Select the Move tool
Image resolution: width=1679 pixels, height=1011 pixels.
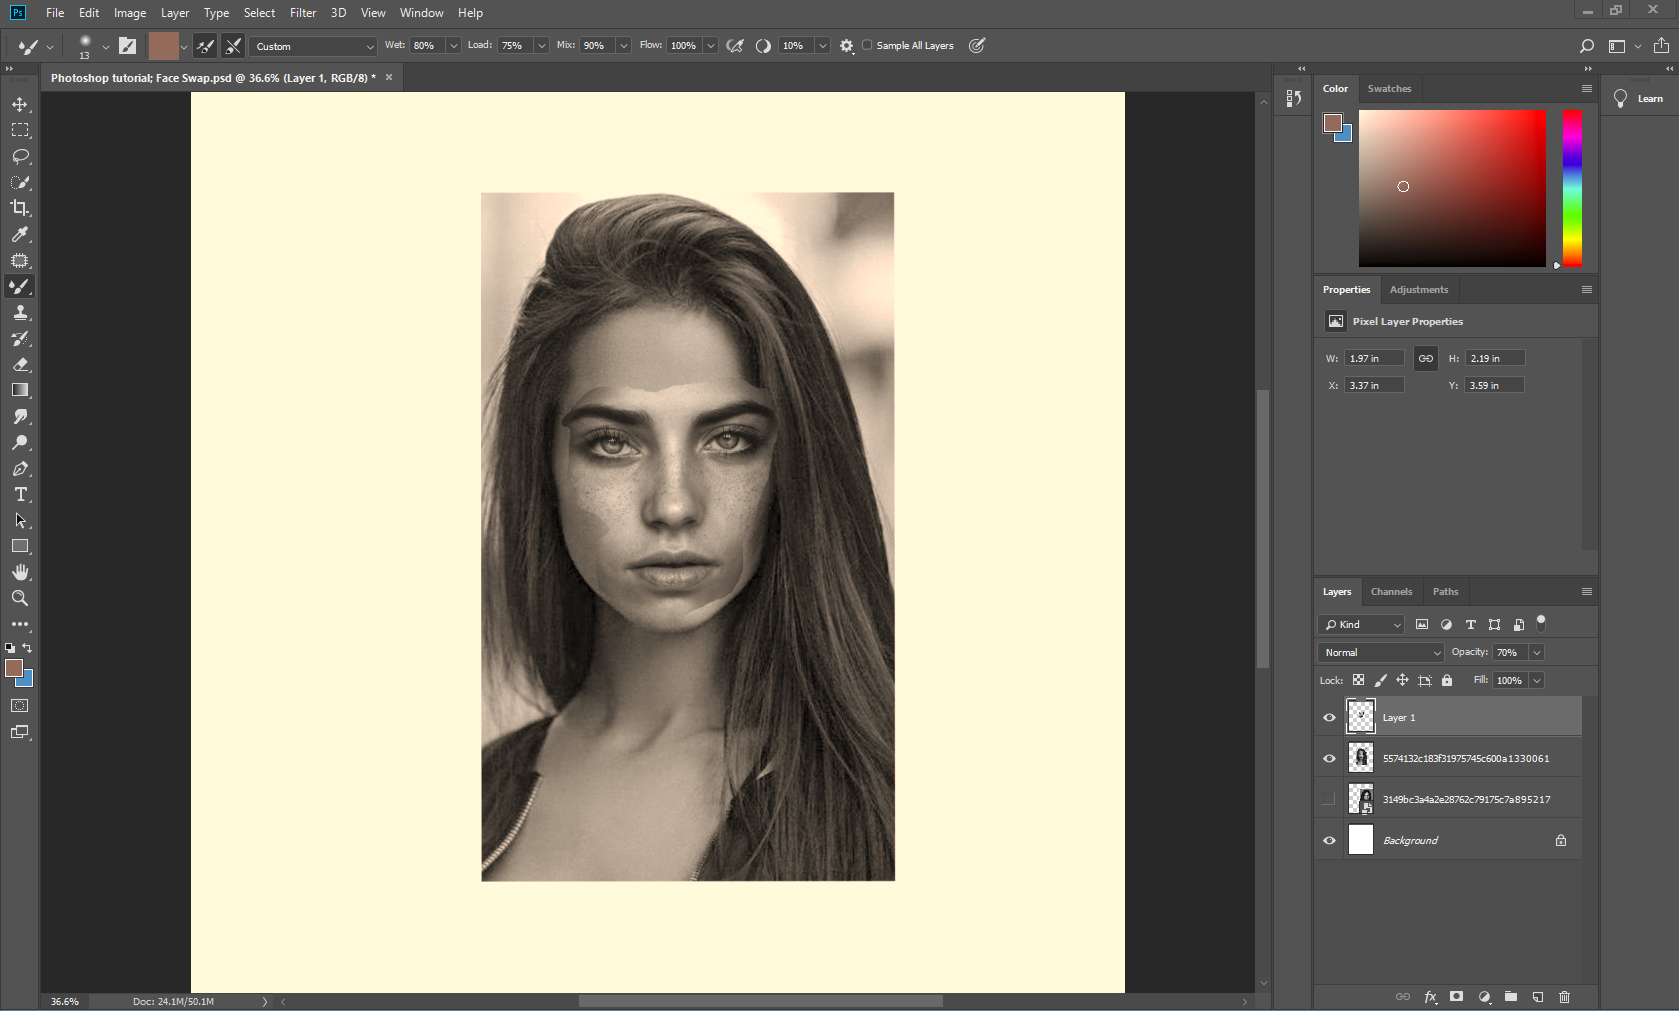pos(20,104)
